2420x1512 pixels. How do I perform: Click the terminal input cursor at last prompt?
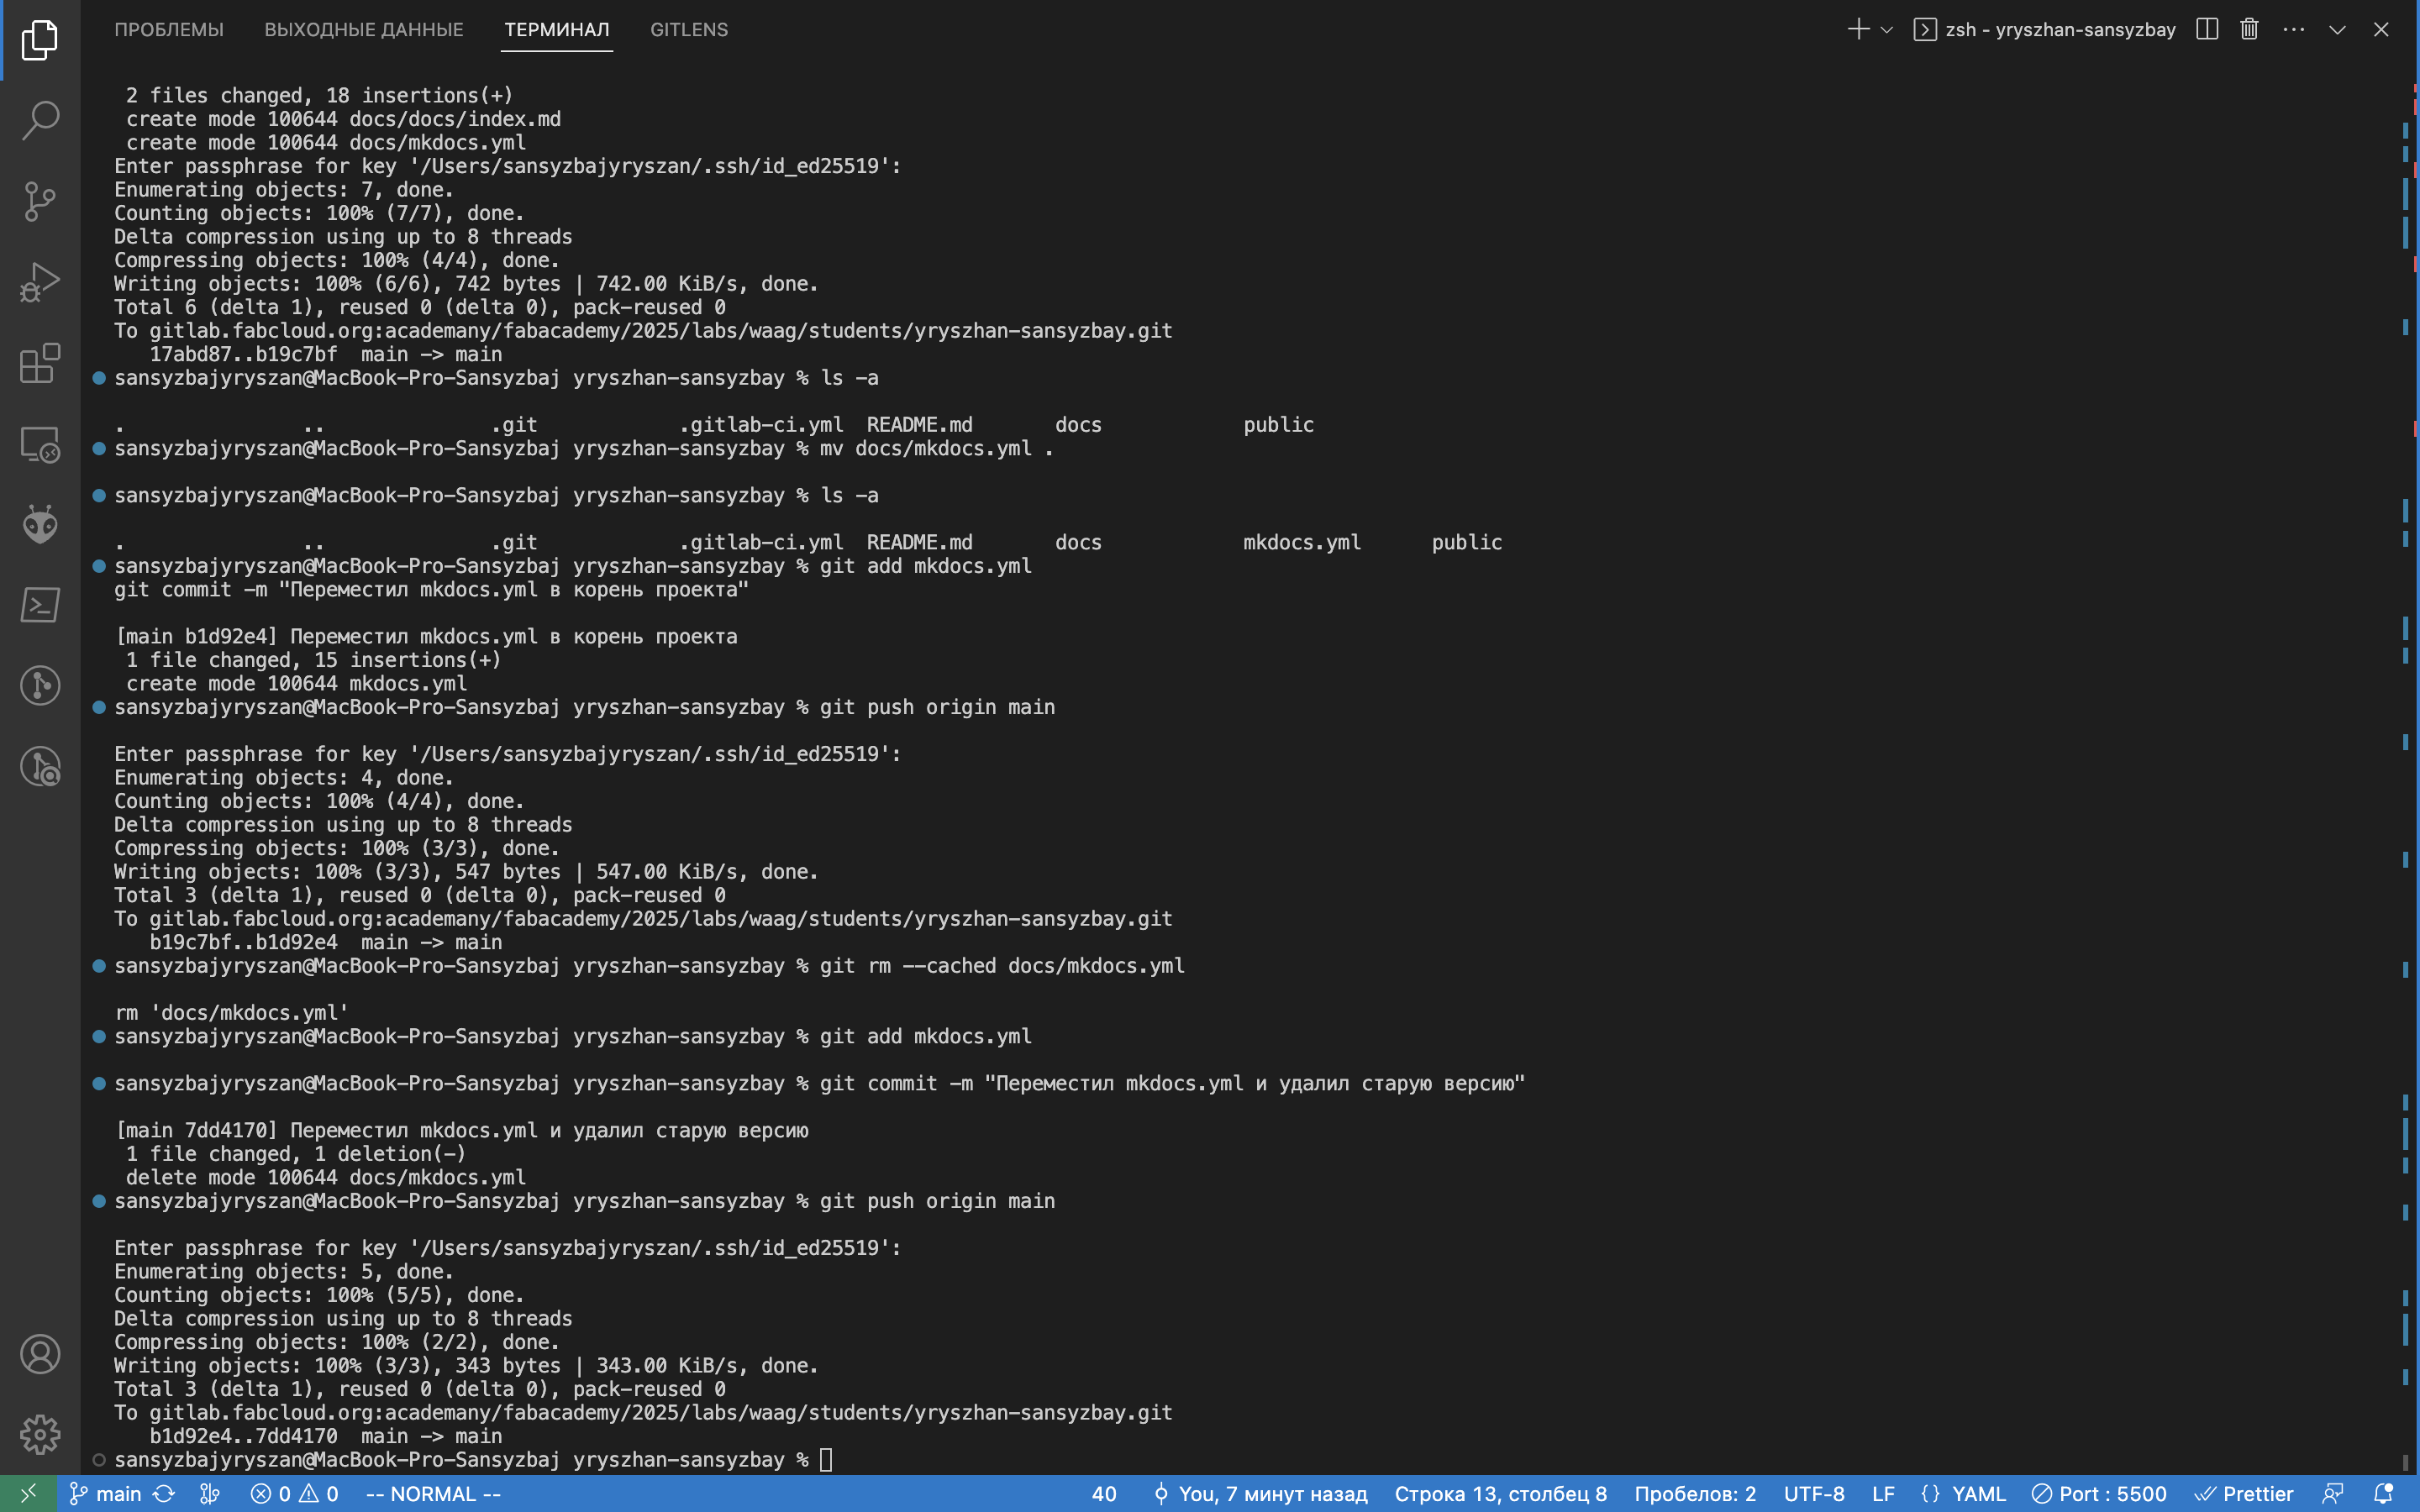[826, 1459]
